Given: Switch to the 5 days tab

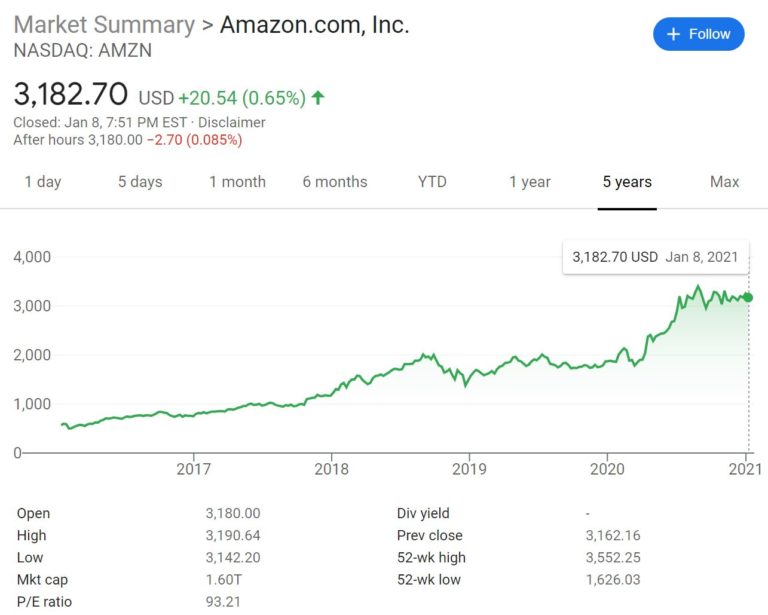Looking at the screenshot, I should click(140, 182).
